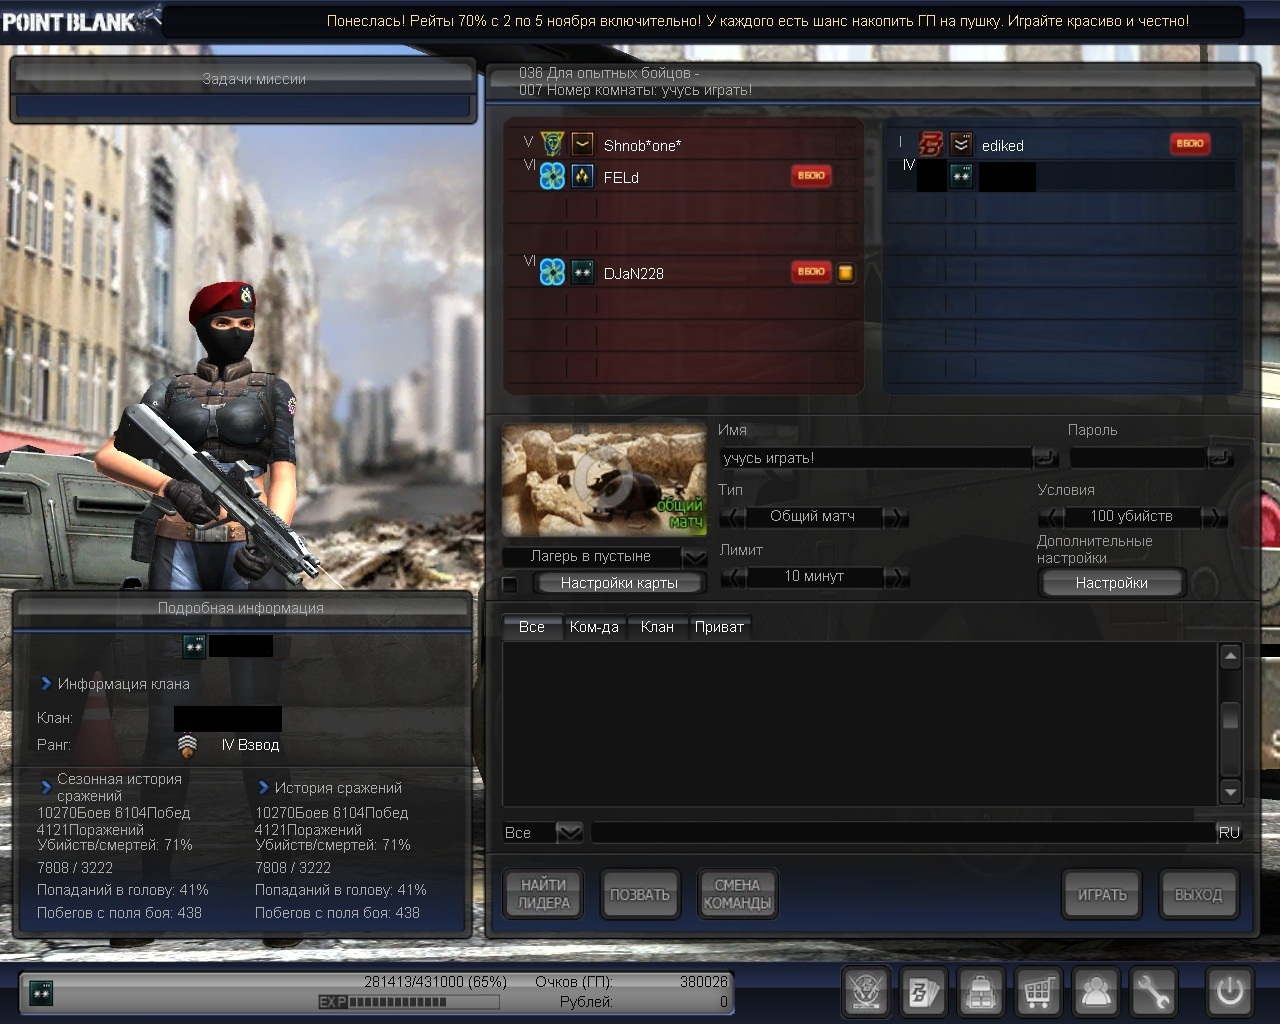Open the shopping cart store
Viewport: 1280px width, 1024px height.
click(1039, 992)
